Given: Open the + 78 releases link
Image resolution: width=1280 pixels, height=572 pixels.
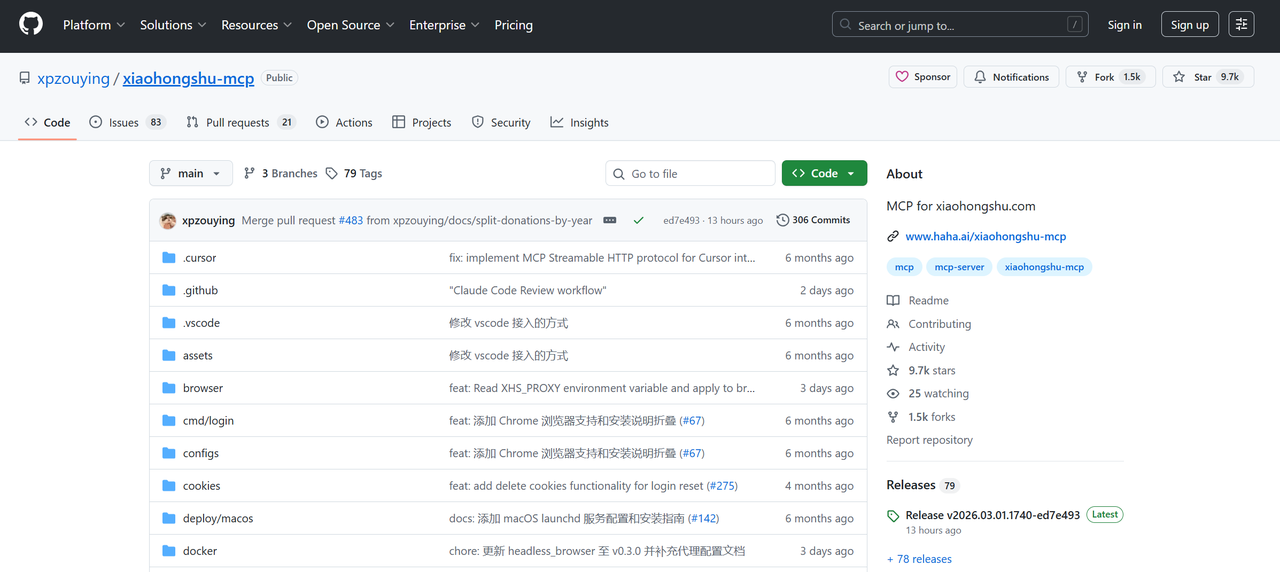Looking at the screenshot, I should pos(919,559).
